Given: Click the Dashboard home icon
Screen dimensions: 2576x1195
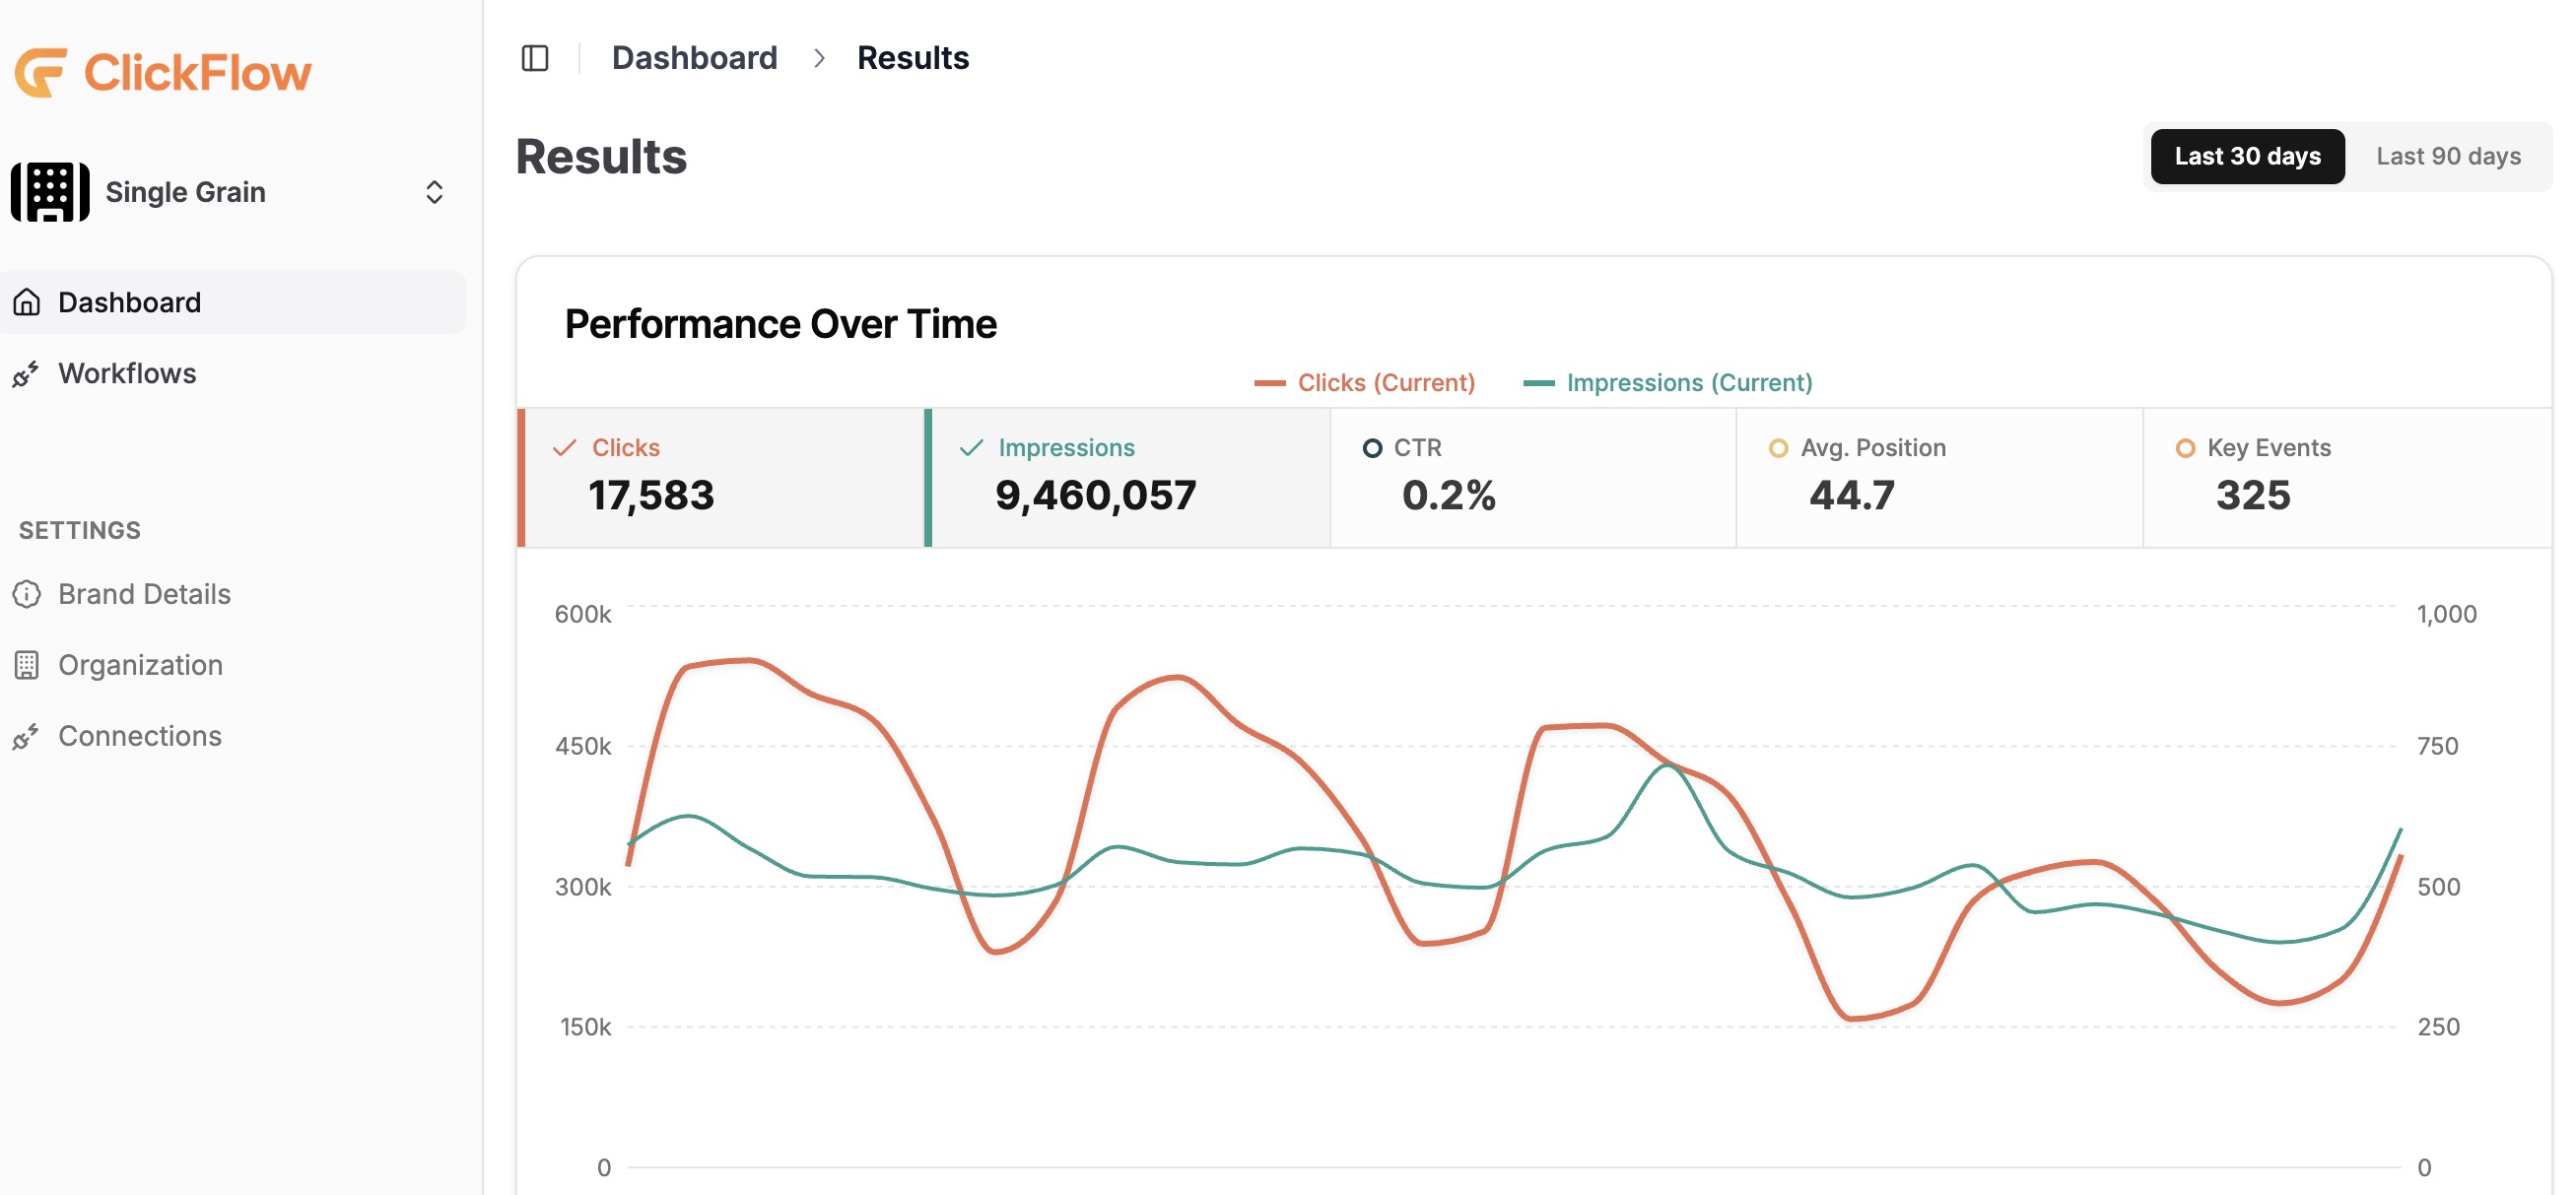Looking at the screenshot, I should click(27, 302).
